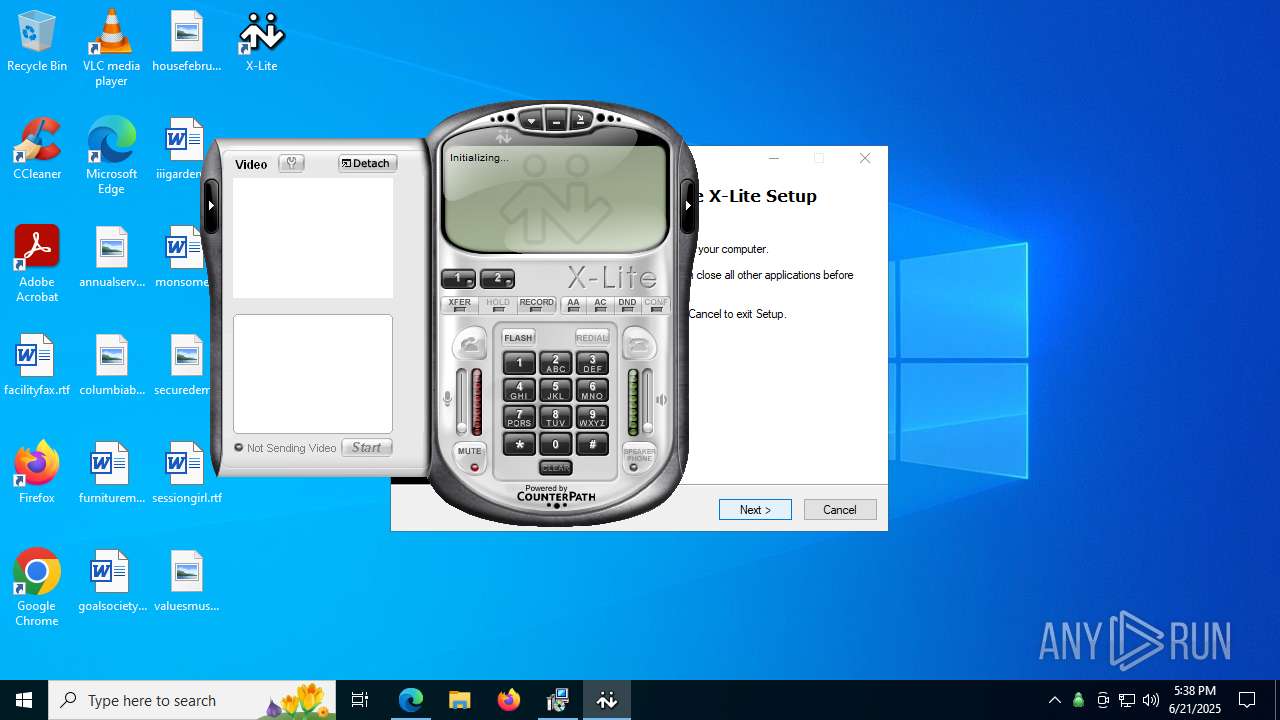Dial 4 GHI on the keypad
The image size is (1280, 720).
point(519,391)
